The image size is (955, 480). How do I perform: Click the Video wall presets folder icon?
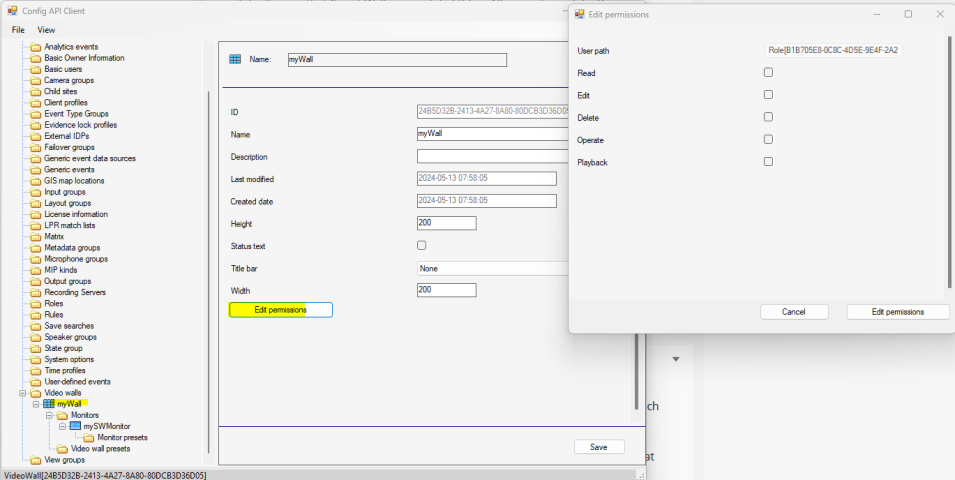pos(62,448)
